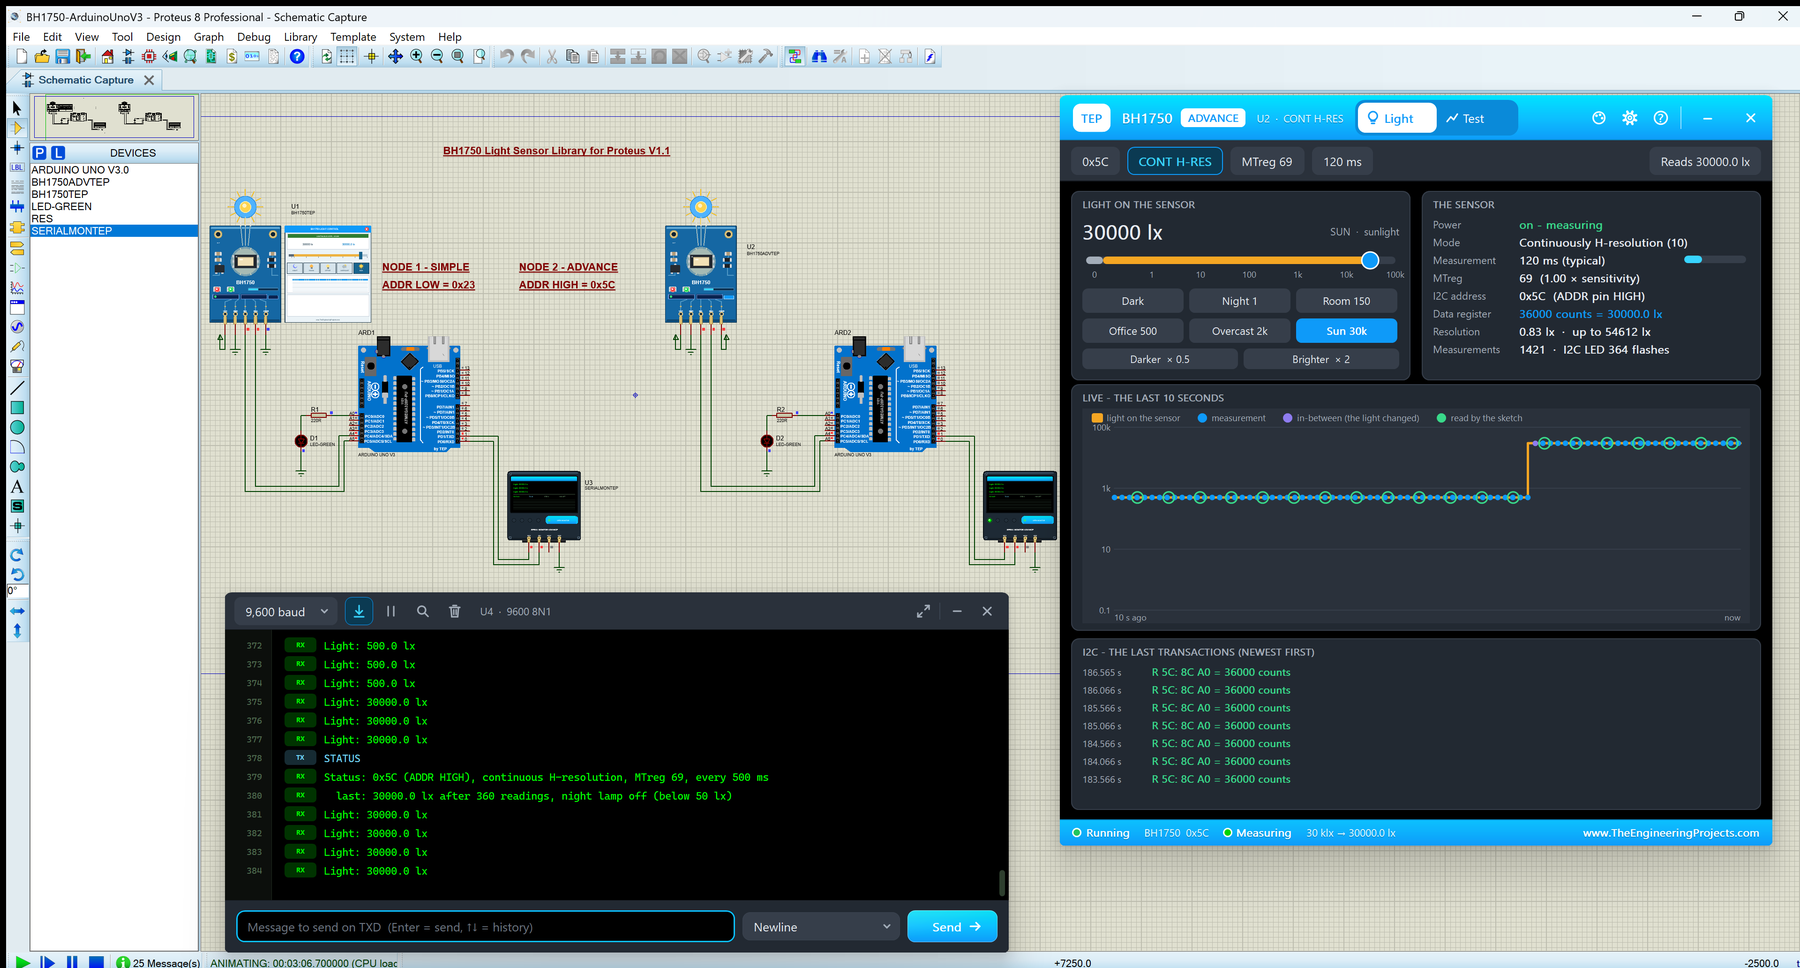The width and height of the screenshot is (1800, 968).
Task: Pick the 2D circle drawing tool
Action: pos(17,427)
